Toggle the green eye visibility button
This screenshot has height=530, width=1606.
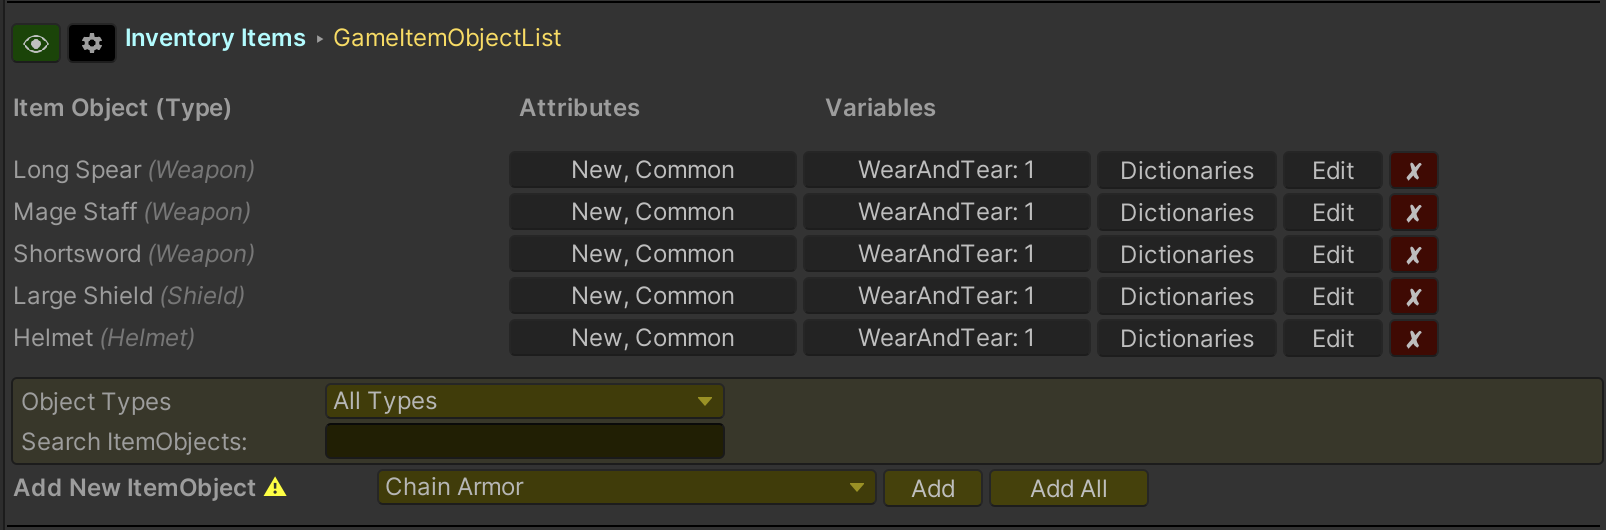click(x=36, y=44)
